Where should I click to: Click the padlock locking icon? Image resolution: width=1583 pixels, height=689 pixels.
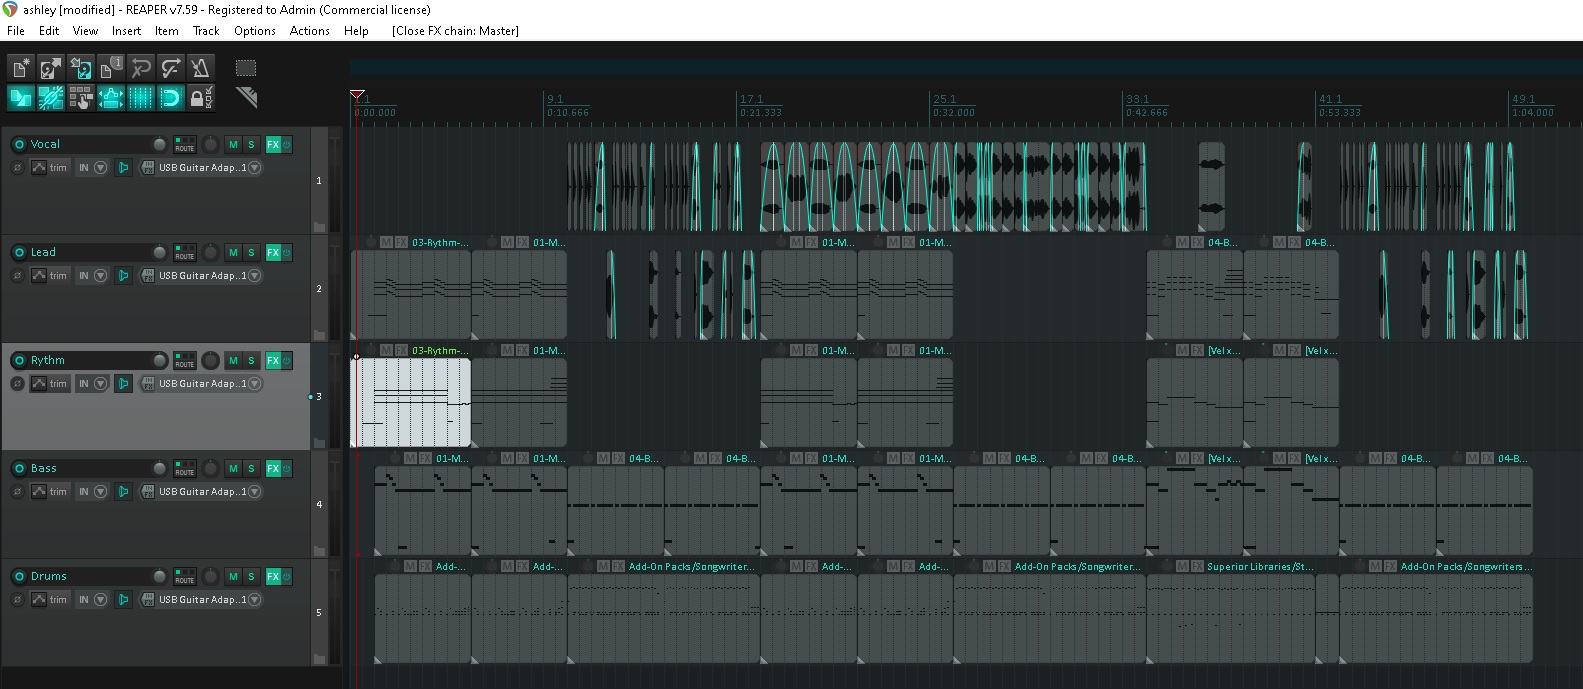[199, 98]
